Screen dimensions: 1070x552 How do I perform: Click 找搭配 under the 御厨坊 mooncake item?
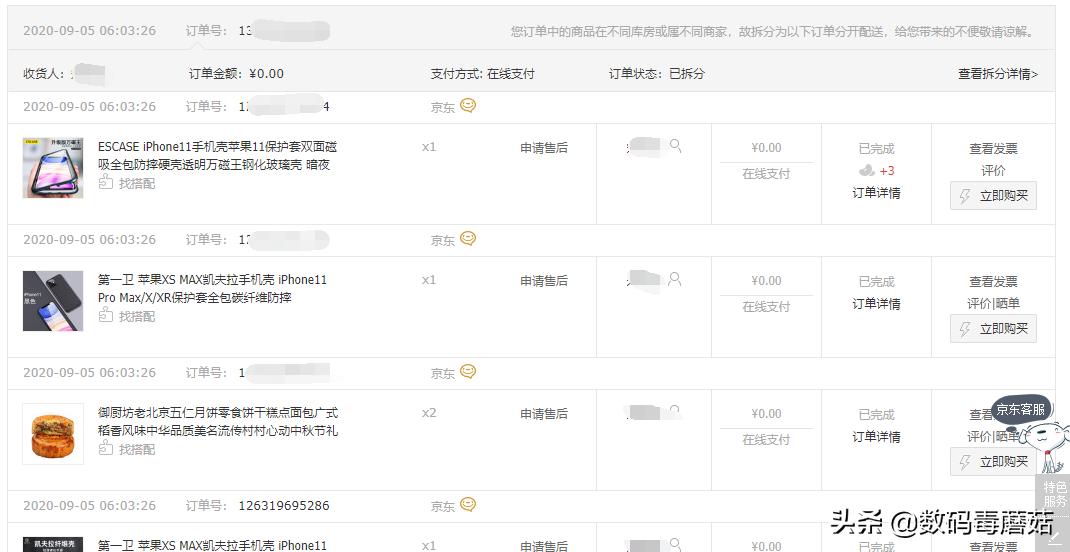127,449
